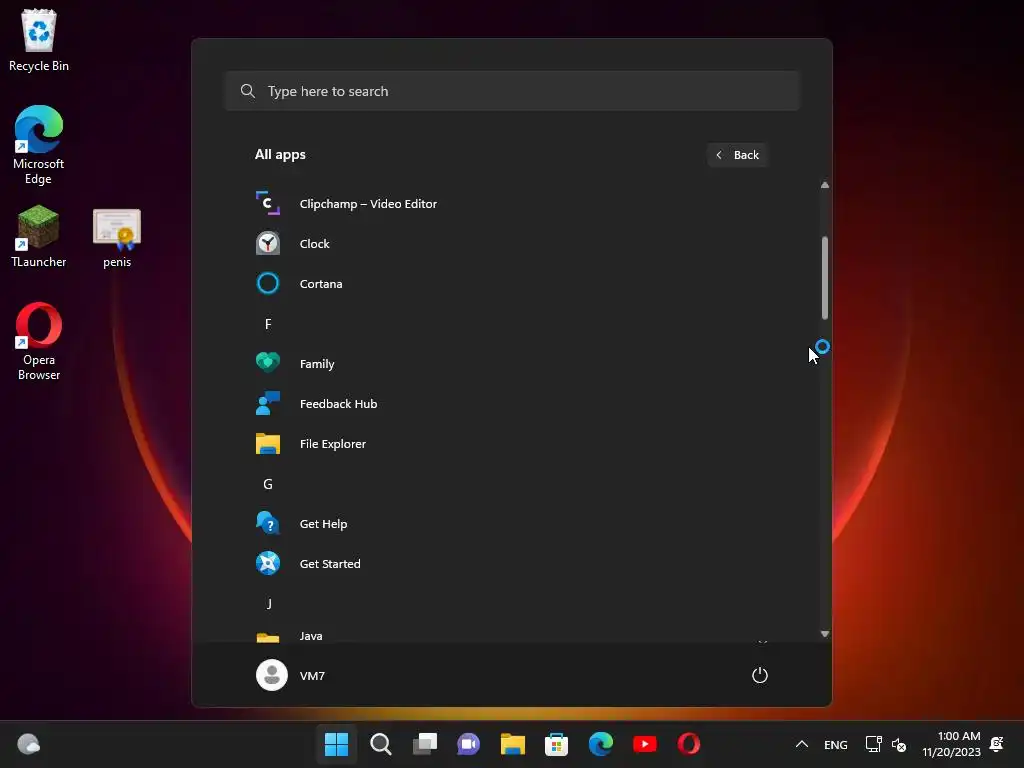This screenshot has width=1024, height=768.
Task: Open File Explorer from All apps
Action: 511,443
